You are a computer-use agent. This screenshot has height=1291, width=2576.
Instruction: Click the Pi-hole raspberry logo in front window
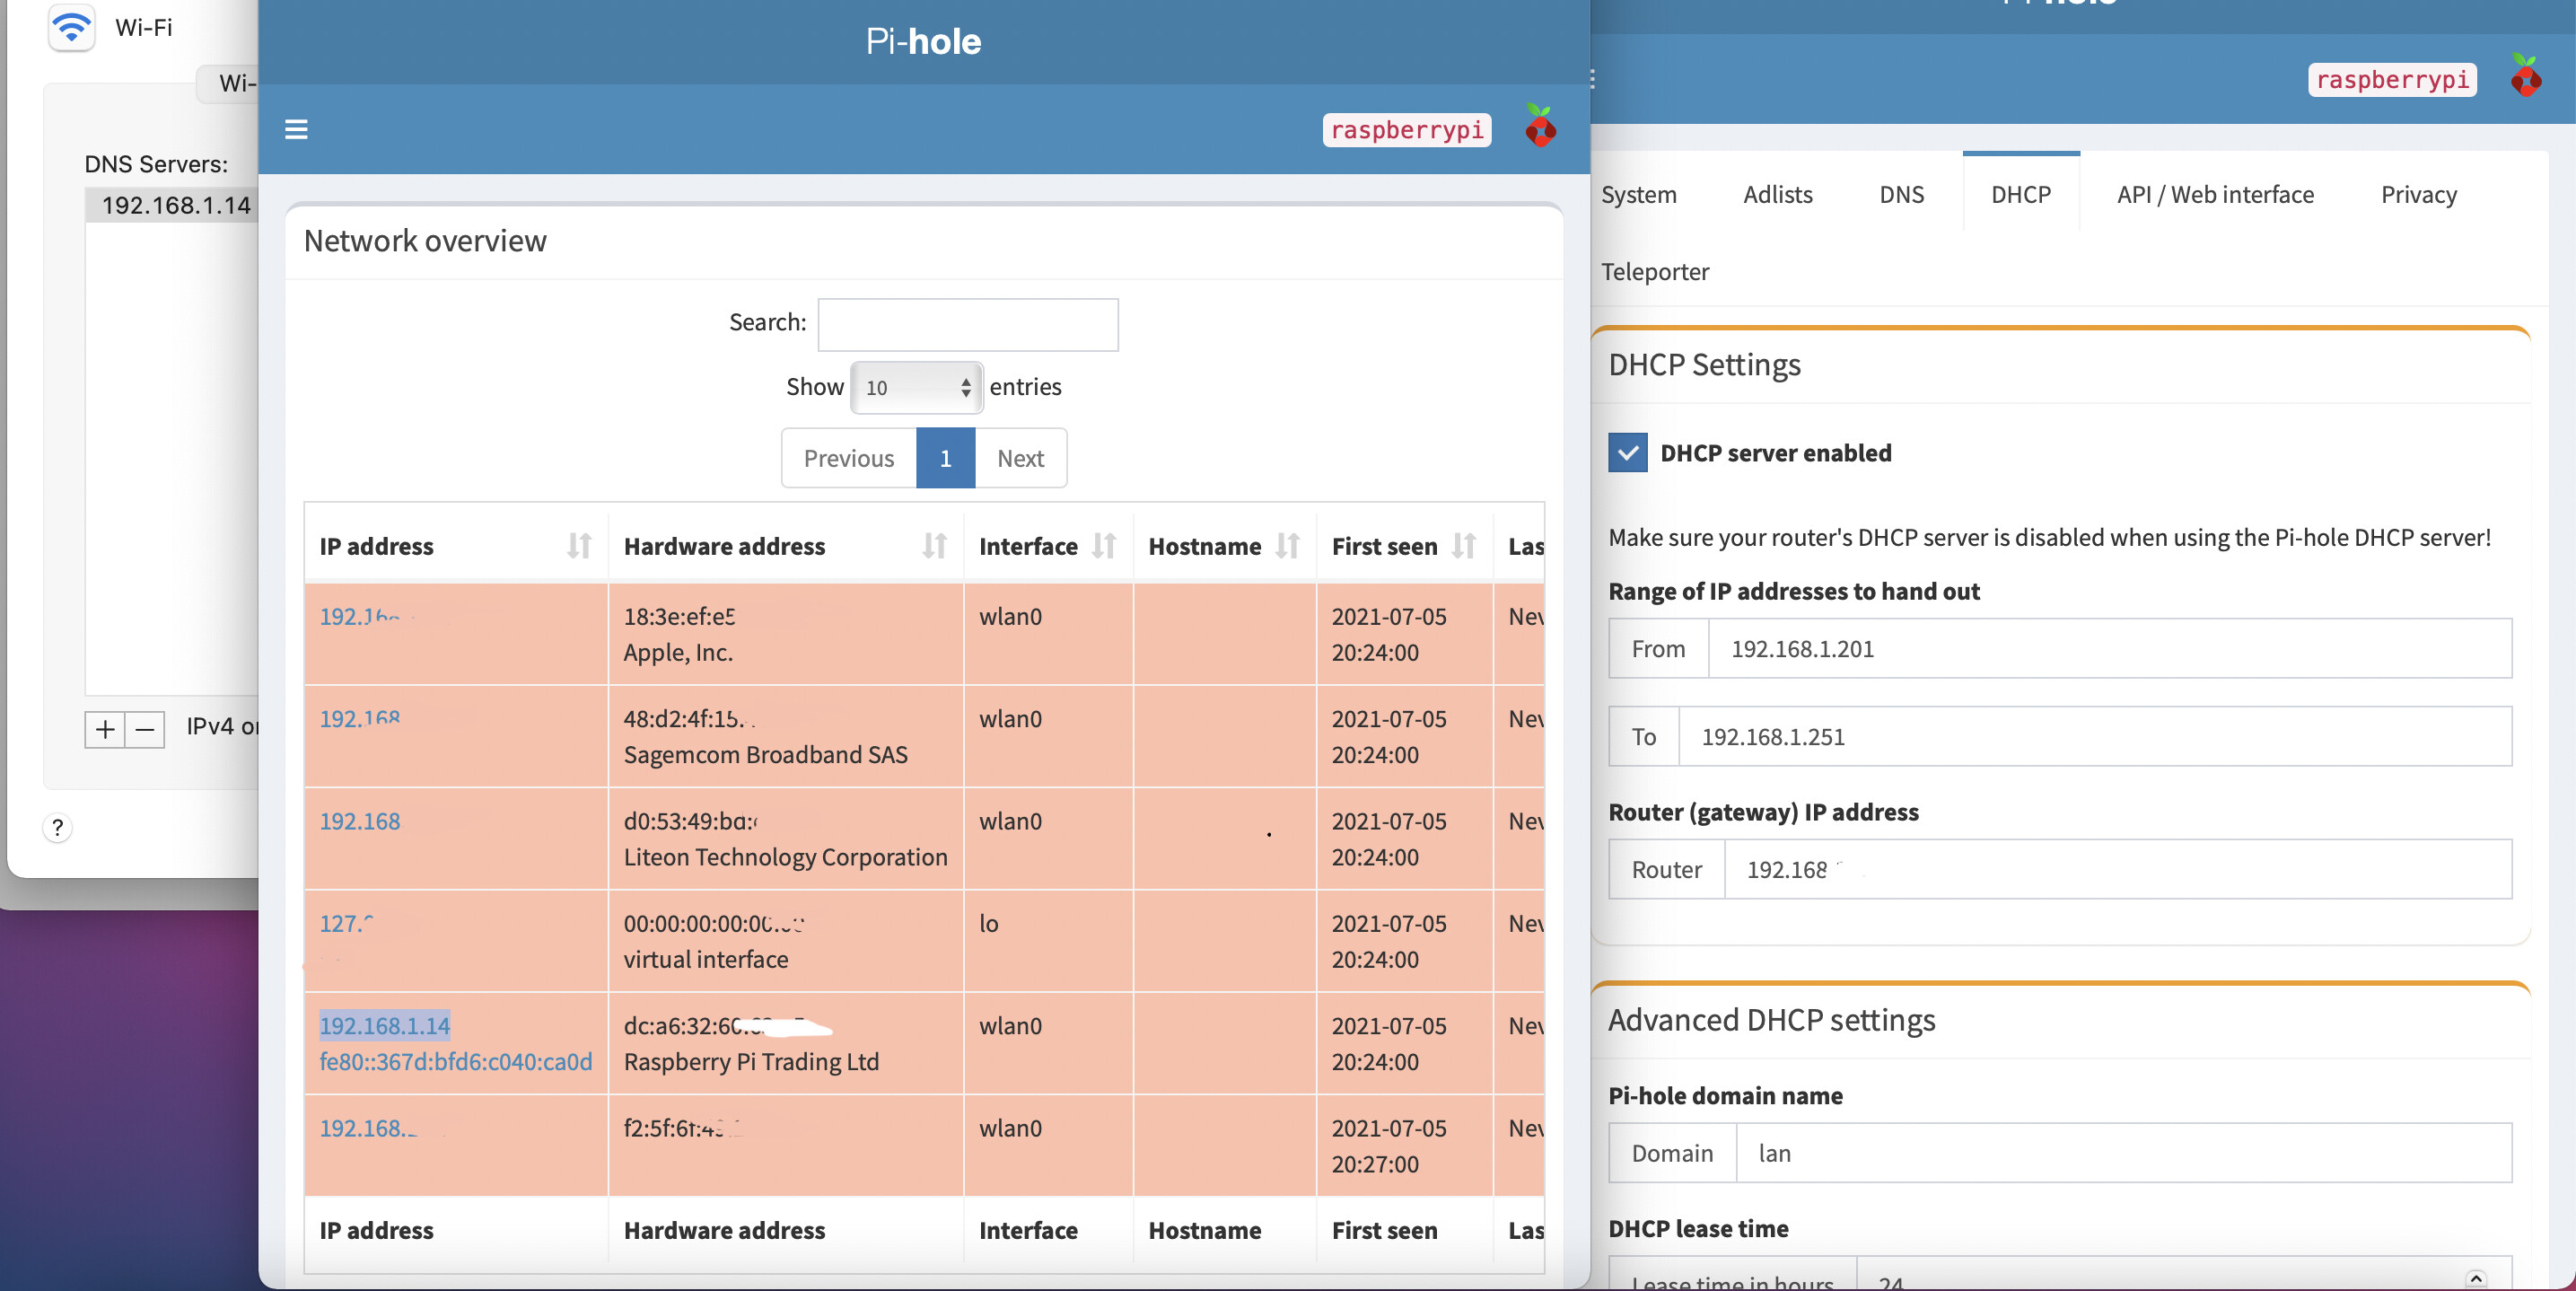(1540, 127)
